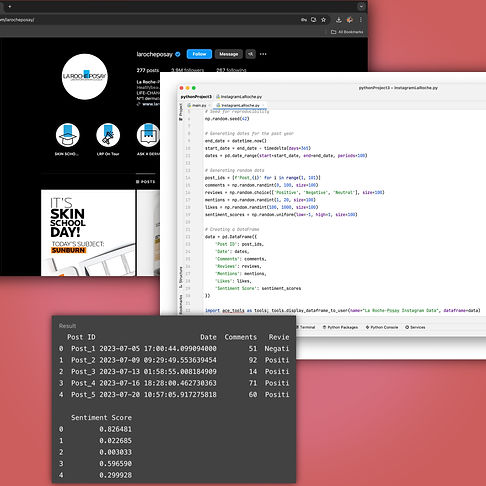Open the browser three-dot menu
The width and height of the screenshot is (486, 486).
(x=361, y=20)
